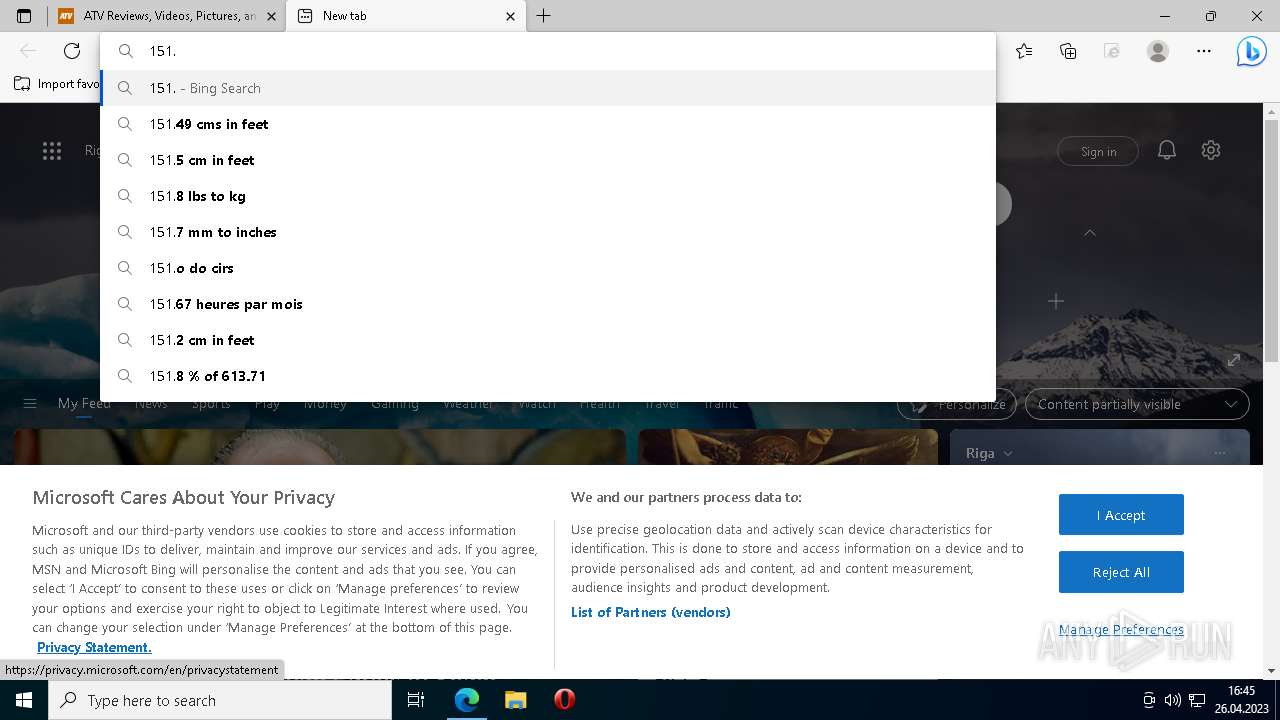Viewport: 1280px width, 720px height.
Task: Open Bing chat sidebar icon
Action: 1251,51
